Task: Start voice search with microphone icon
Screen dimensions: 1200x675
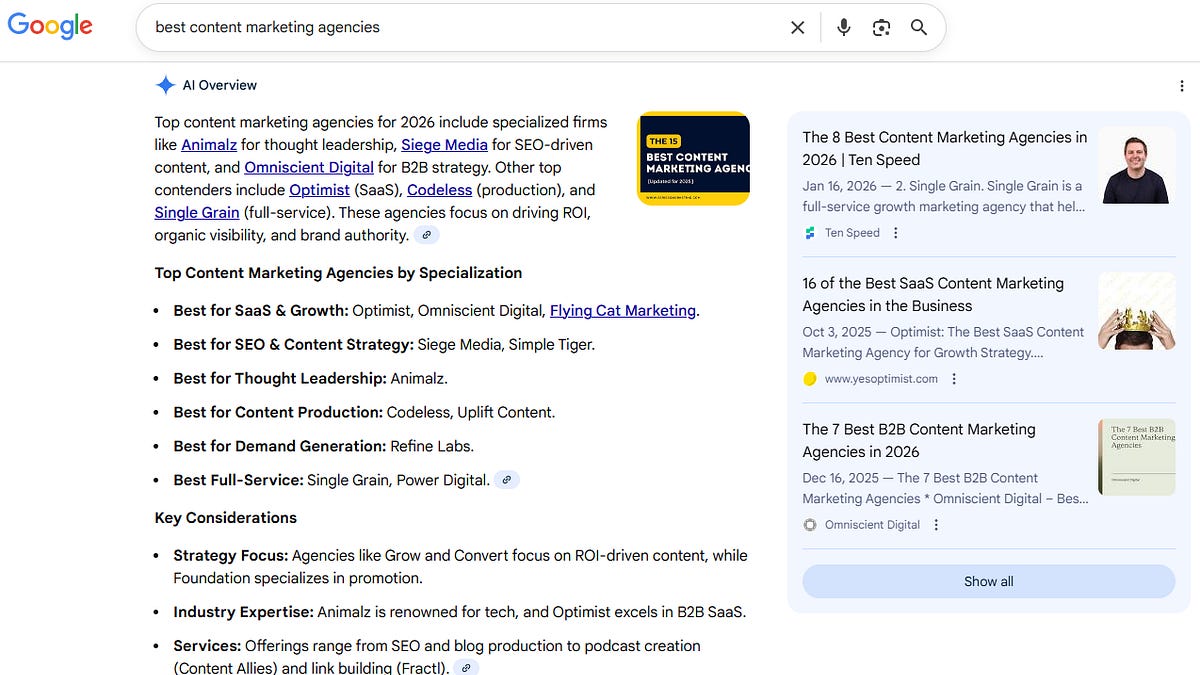Action: (x=843, y=28)
